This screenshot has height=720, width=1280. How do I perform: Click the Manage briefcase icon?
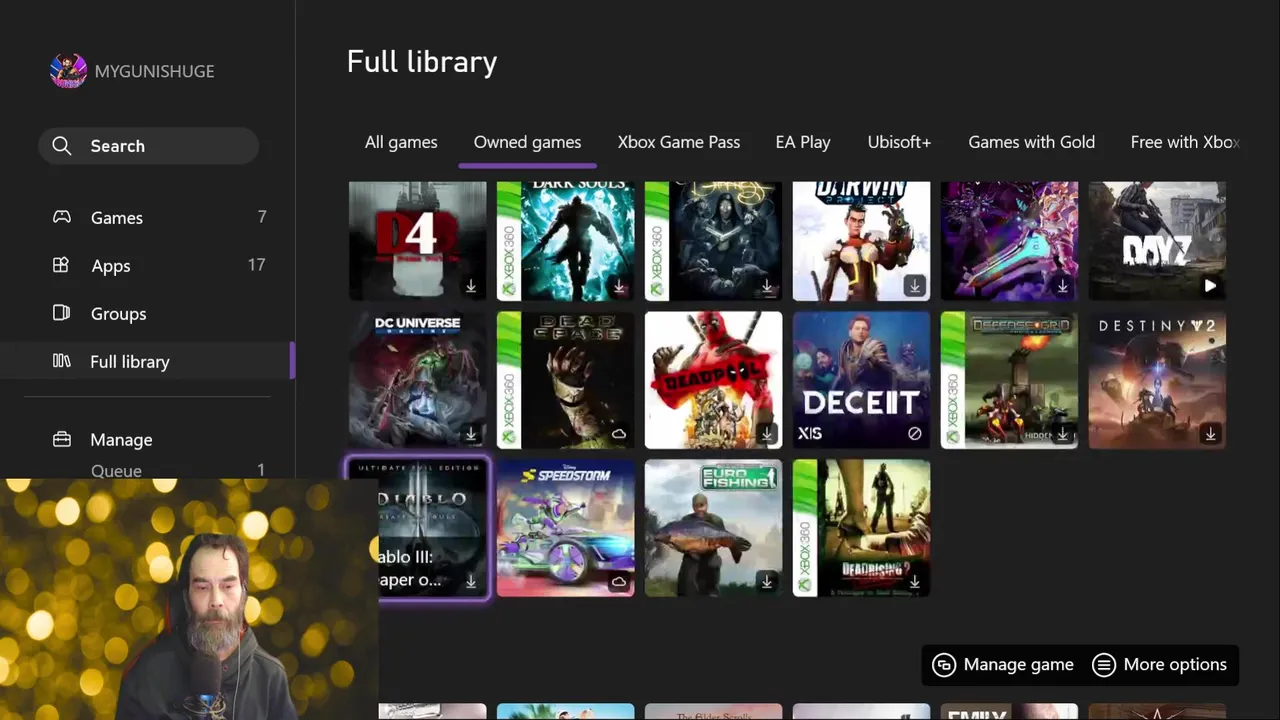tap(62, 439)
